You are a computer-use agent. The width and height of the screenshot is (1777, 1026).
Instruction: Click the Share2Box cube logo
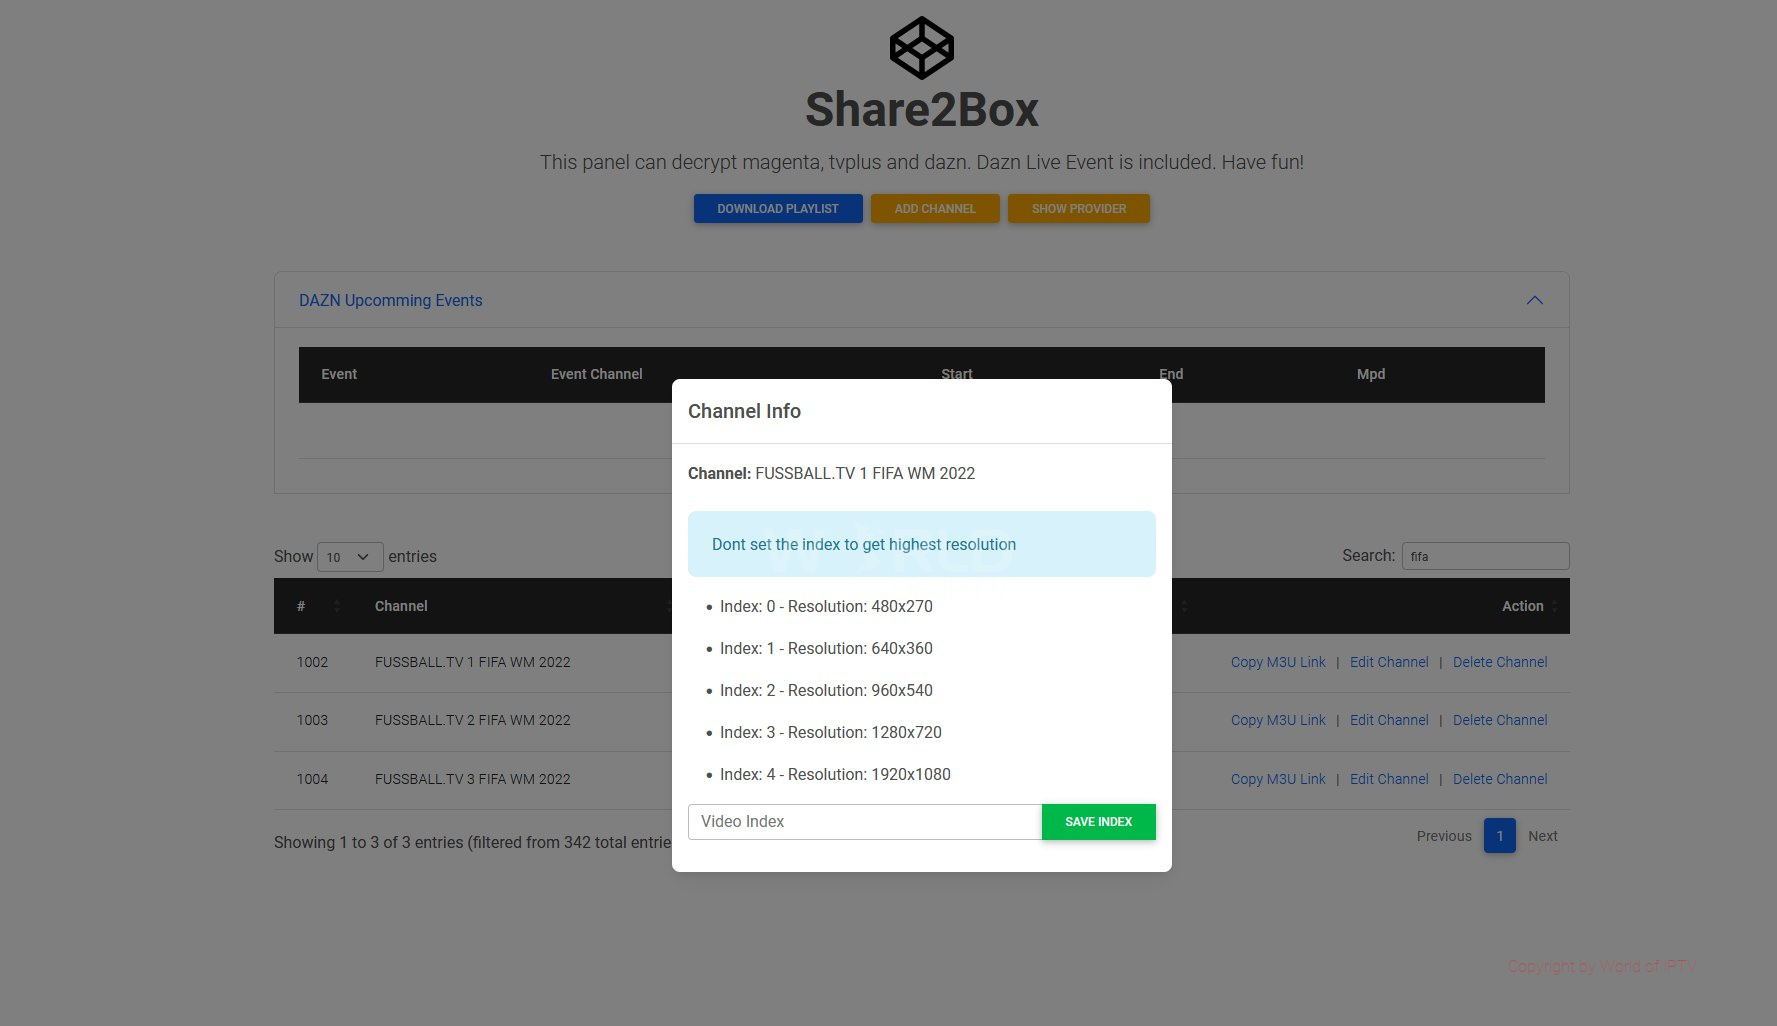(921, 48)
